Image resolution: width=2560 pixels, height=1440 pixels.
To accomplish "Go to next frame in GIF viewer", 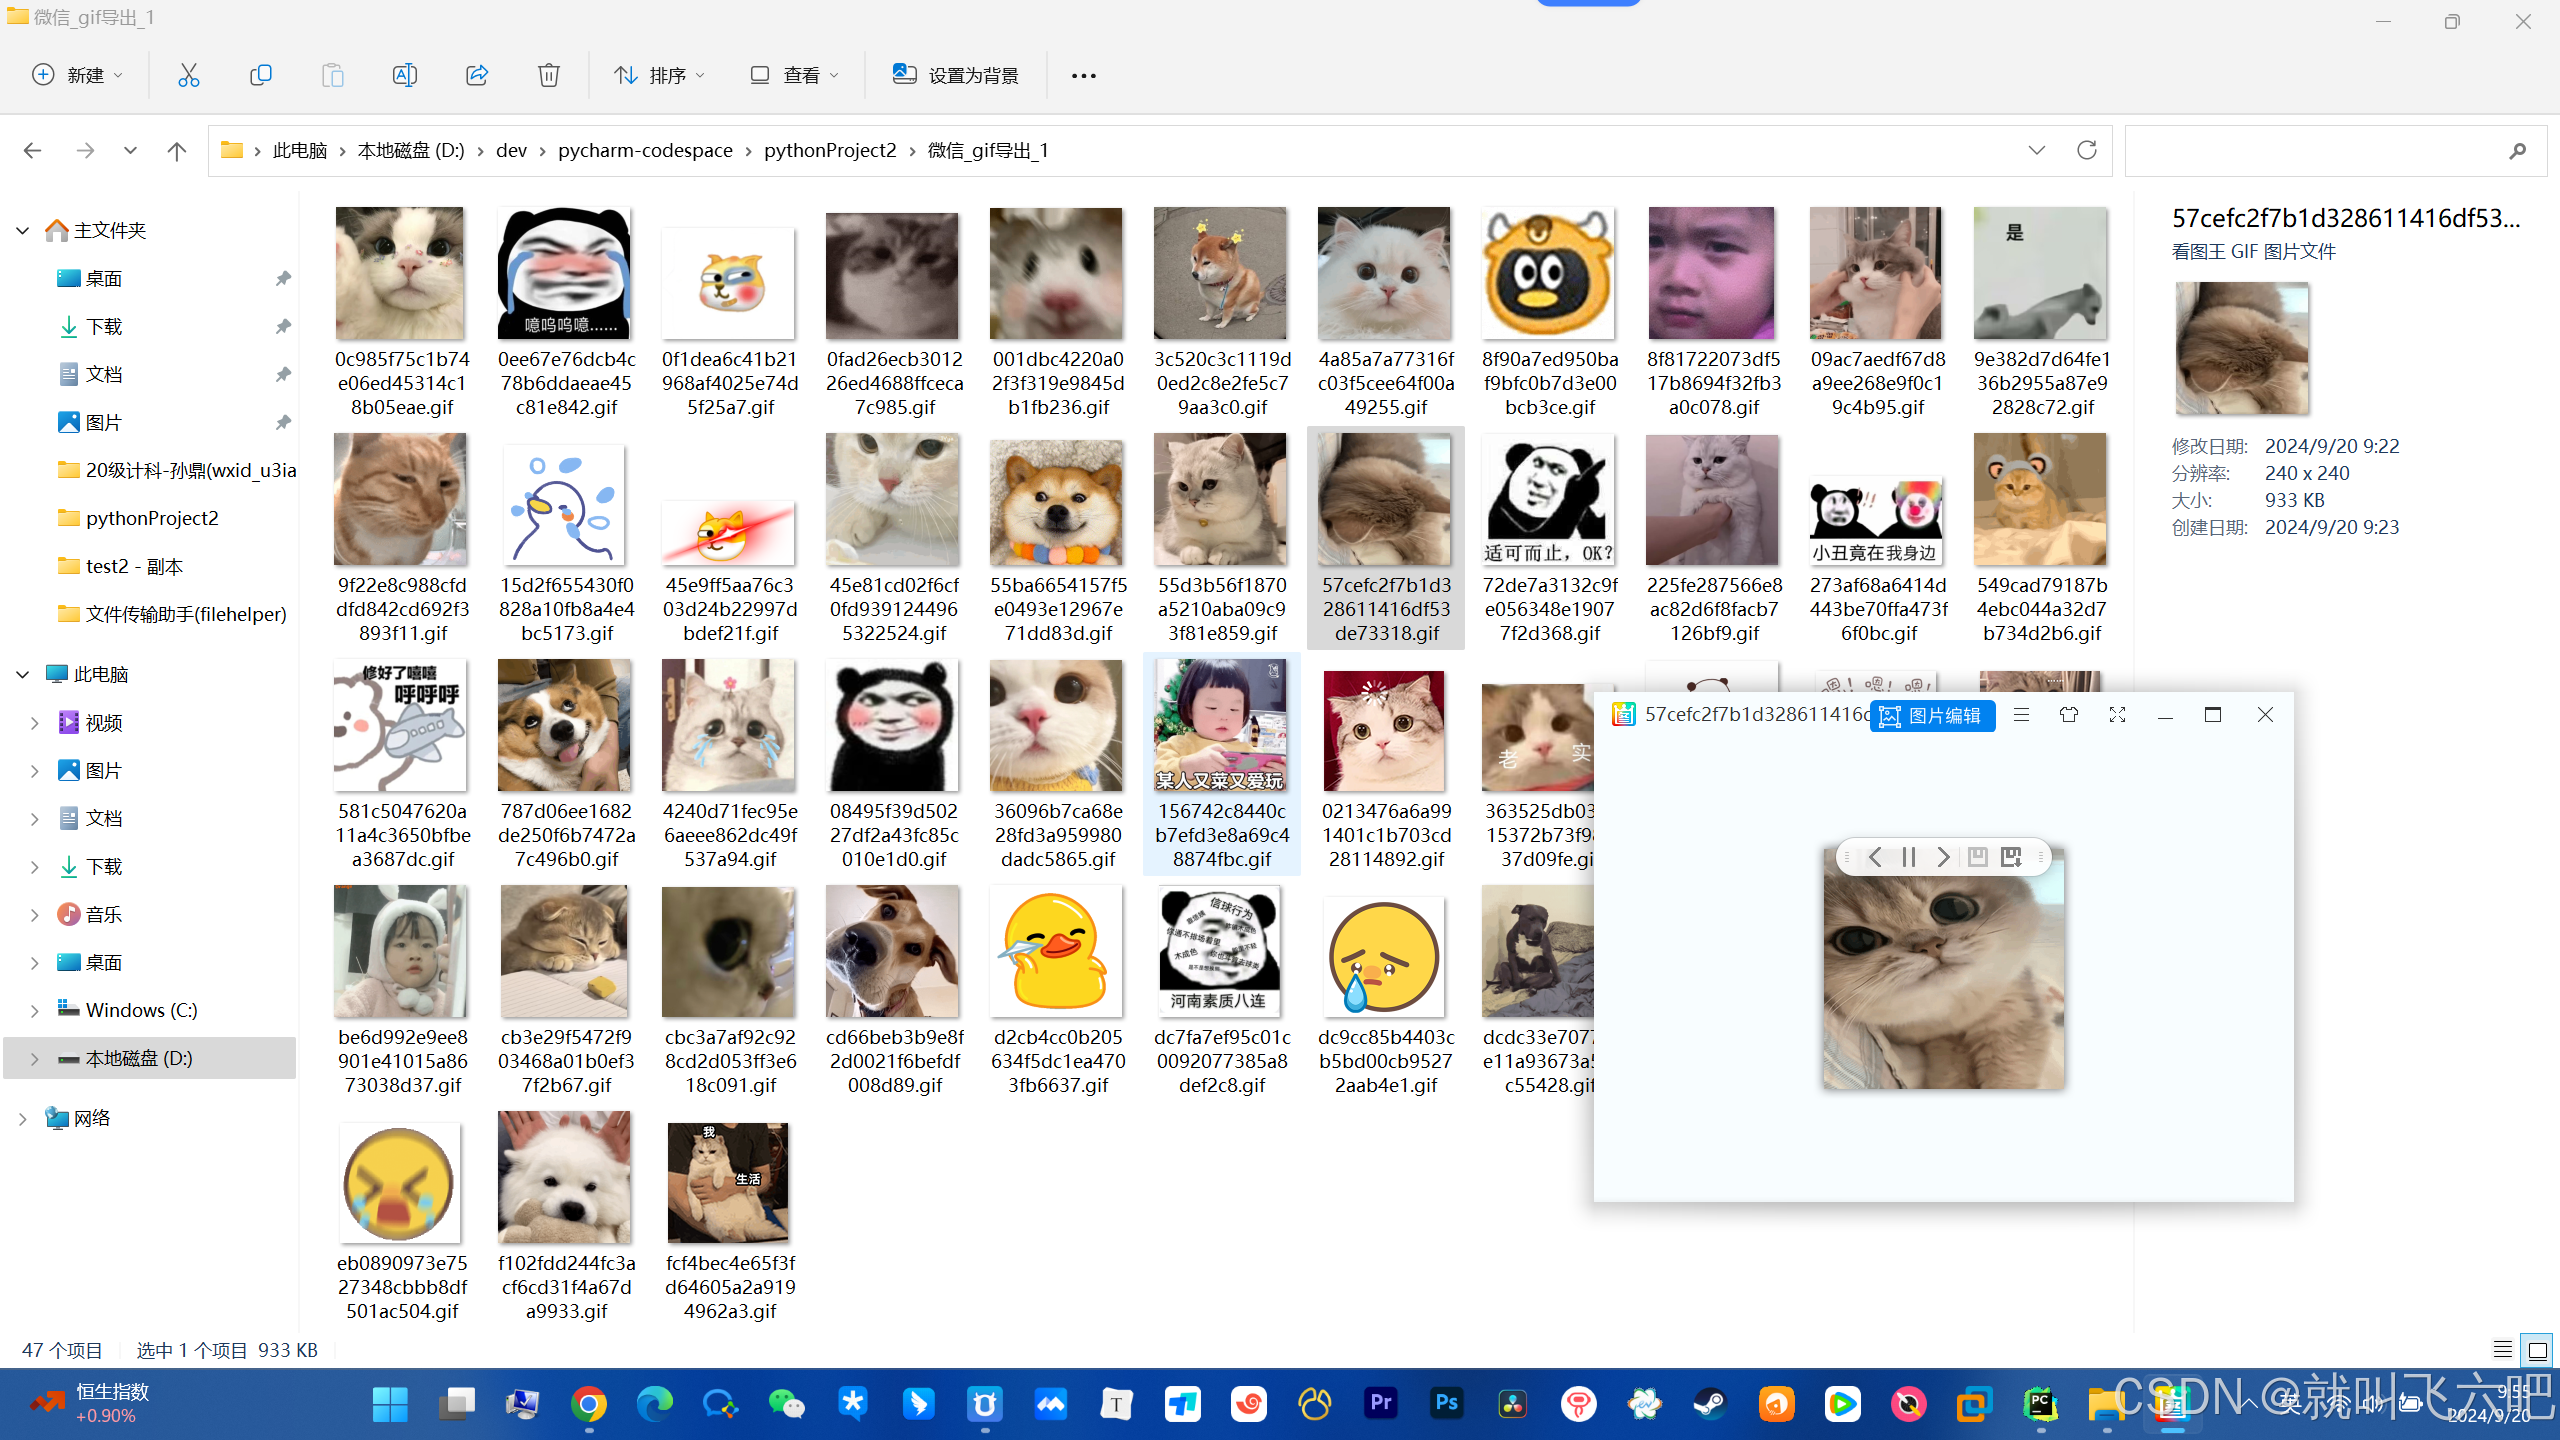I will (1942, 857).
